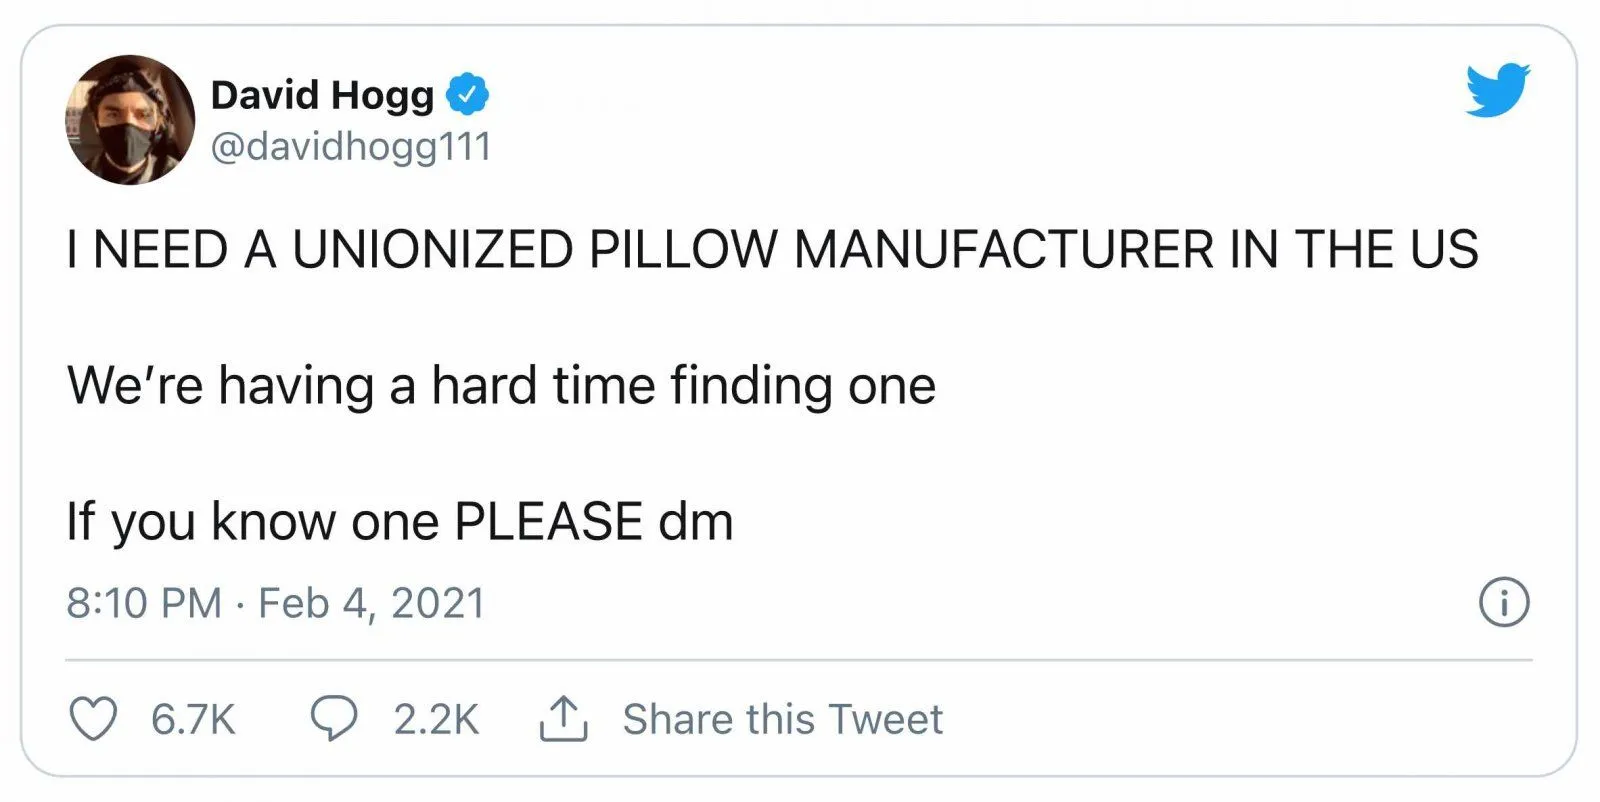Click the word UNIONIZED in the tweet

click(x=433, y=250)
